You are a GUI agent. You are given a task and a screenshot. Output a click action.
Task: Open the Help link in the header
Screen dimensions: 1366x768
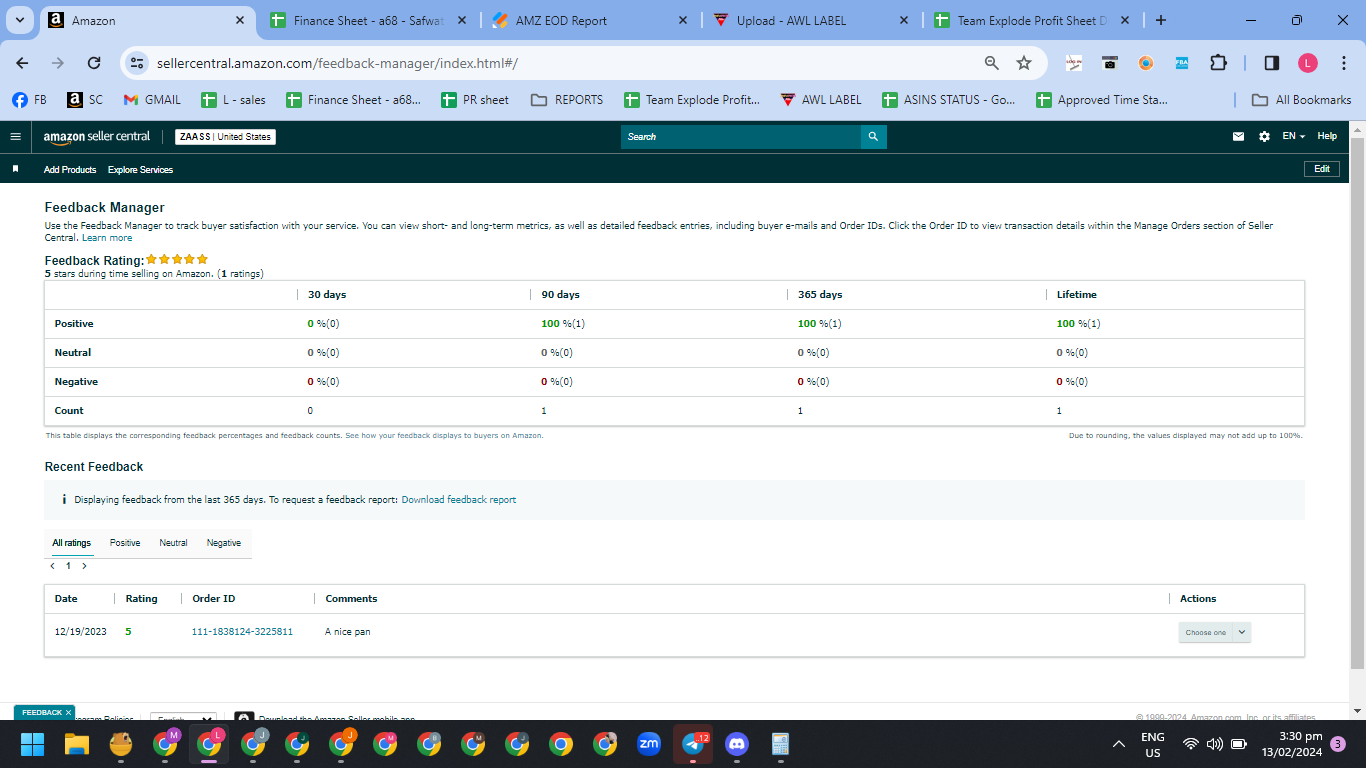(x=1327, y=136)
